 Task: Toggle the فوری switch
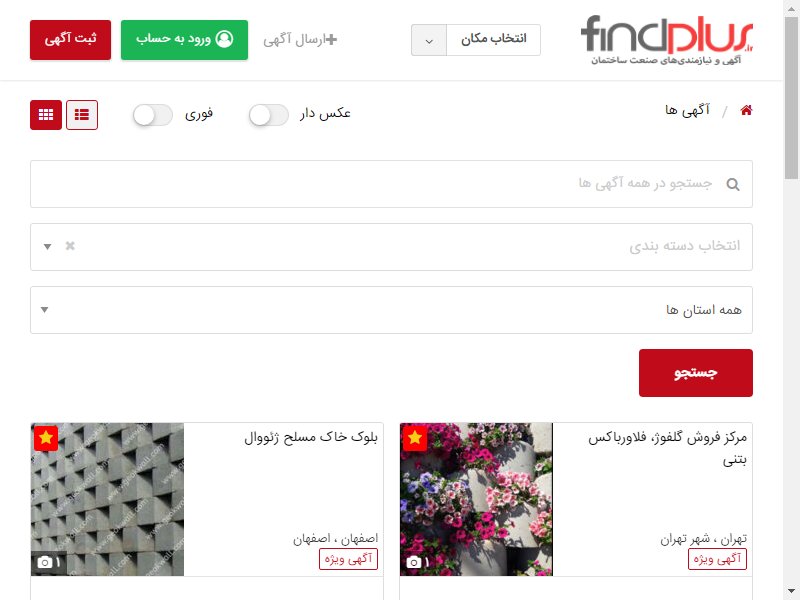coord(153,115)
